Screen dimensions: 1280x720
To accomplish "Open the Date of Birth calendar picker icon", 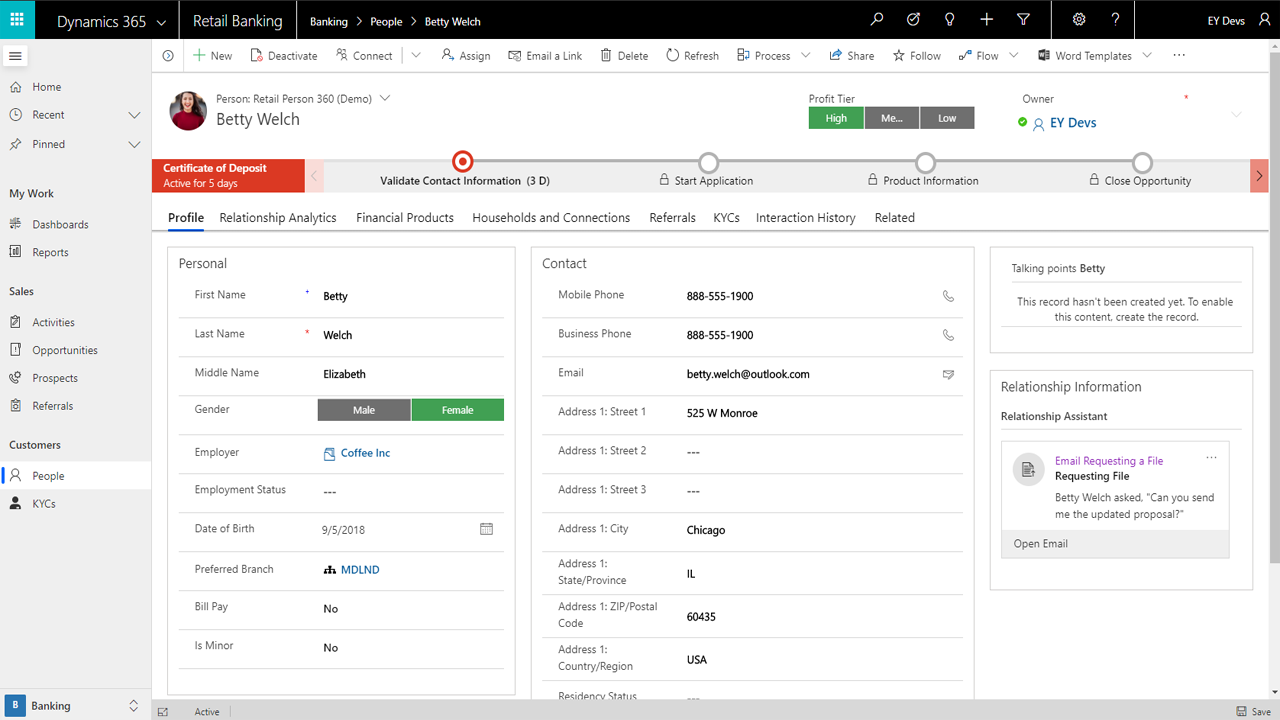I will (486, 529).
